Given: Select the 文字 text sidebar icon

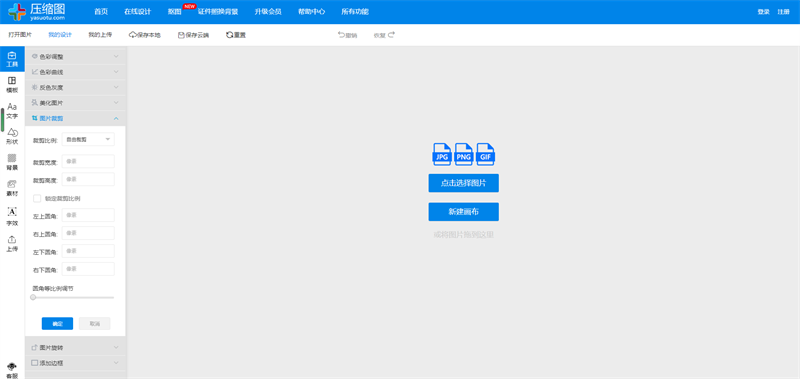Looking at the screenshot, I should pyautogui.click(x=12, y=111).
